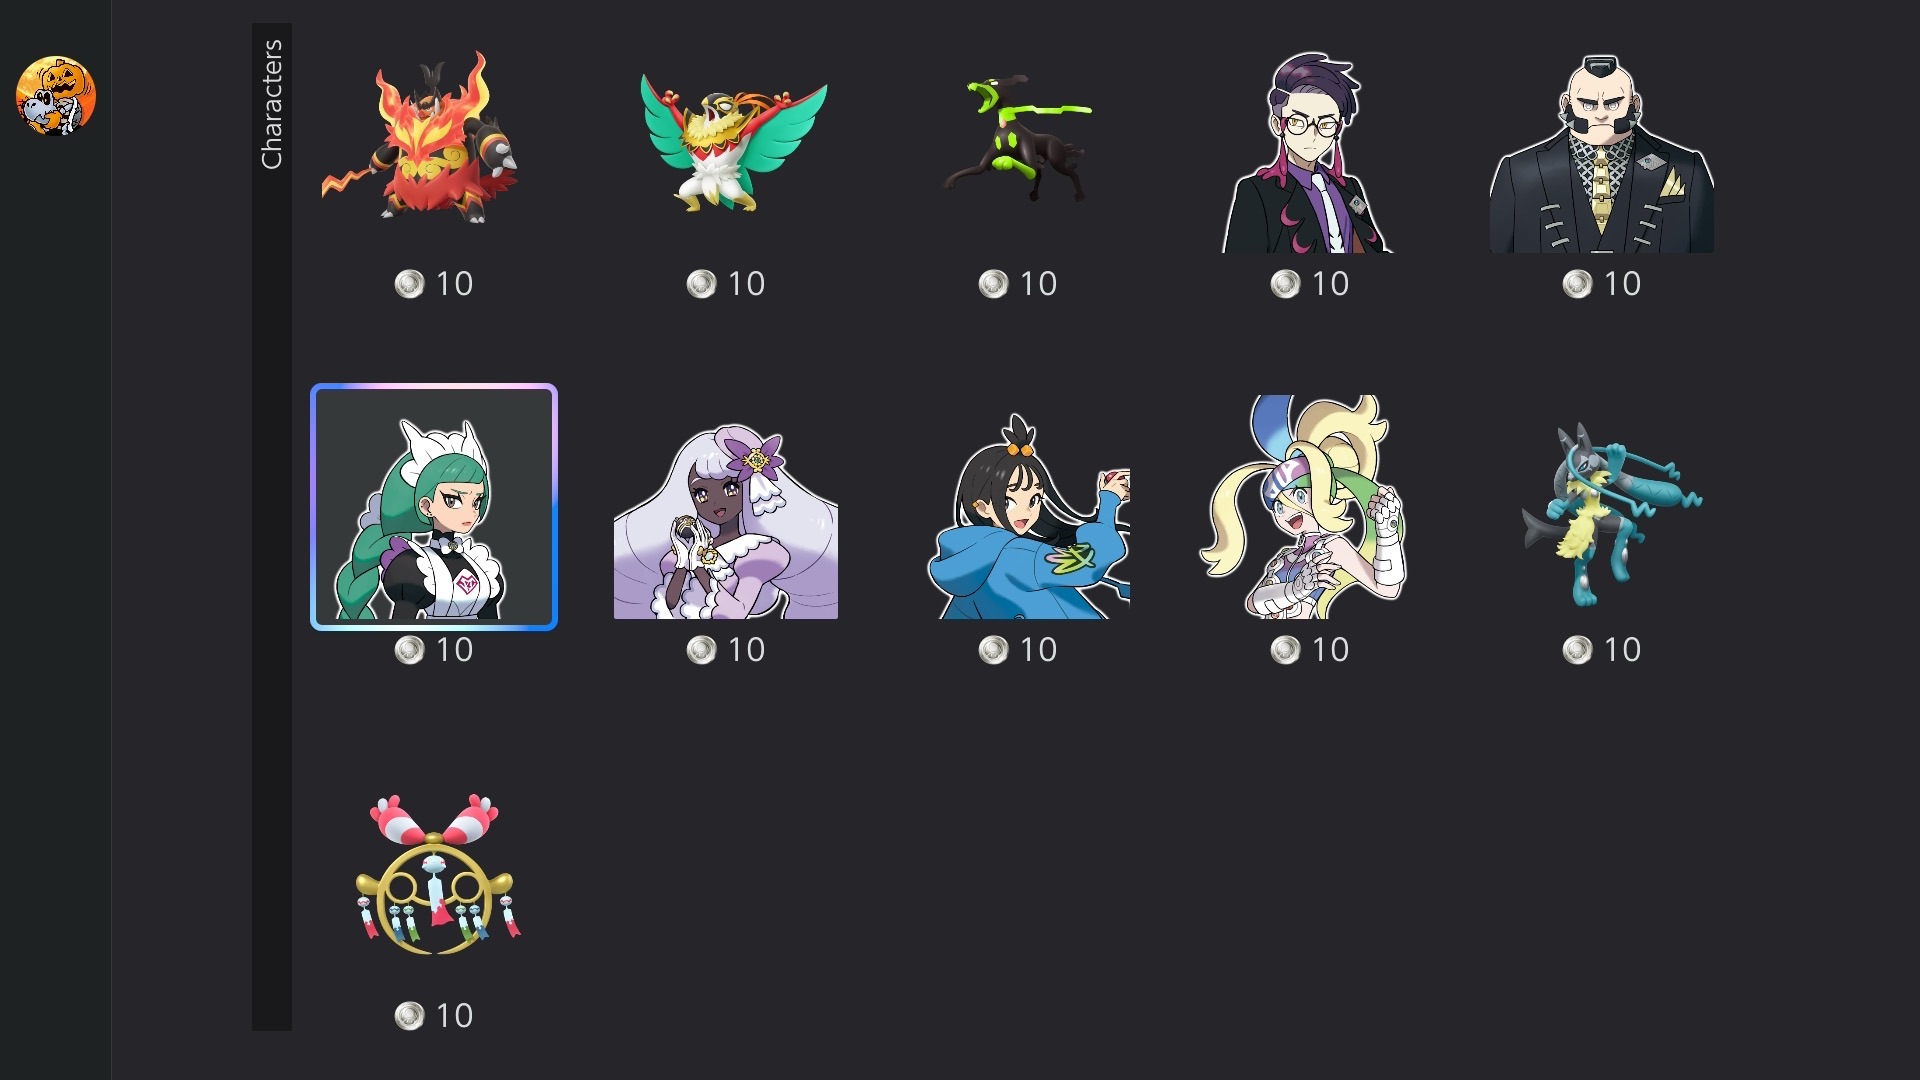The image size is (1920, 1080).
Task: Select the blonde twin-tail girl icon
Action: click(1304, 506)
